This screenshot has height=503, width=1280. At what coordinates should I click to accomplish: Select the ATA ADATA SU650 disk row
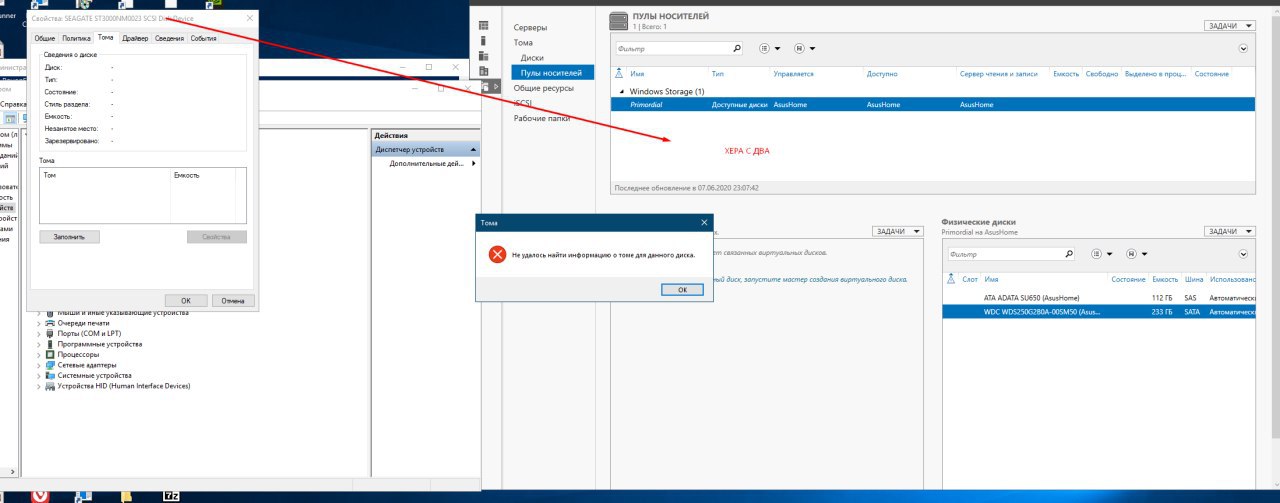pos(1098,297)
